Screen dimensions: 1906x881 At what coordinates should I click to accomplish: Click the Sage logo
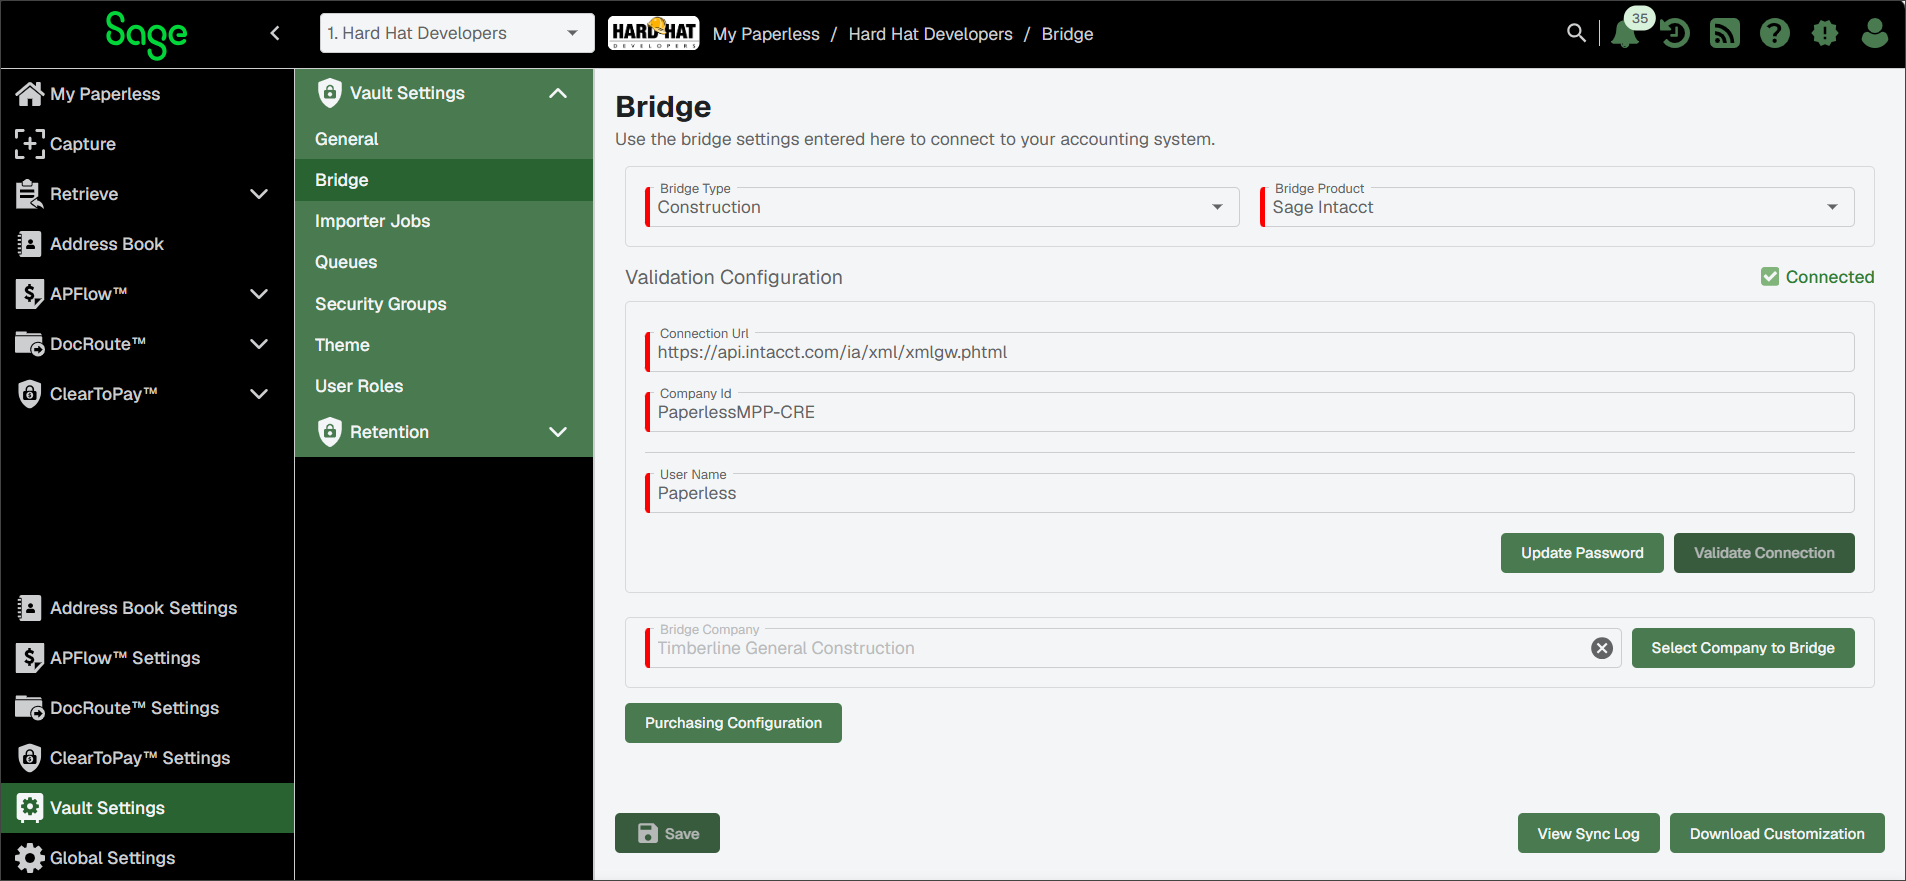[146, 35]
